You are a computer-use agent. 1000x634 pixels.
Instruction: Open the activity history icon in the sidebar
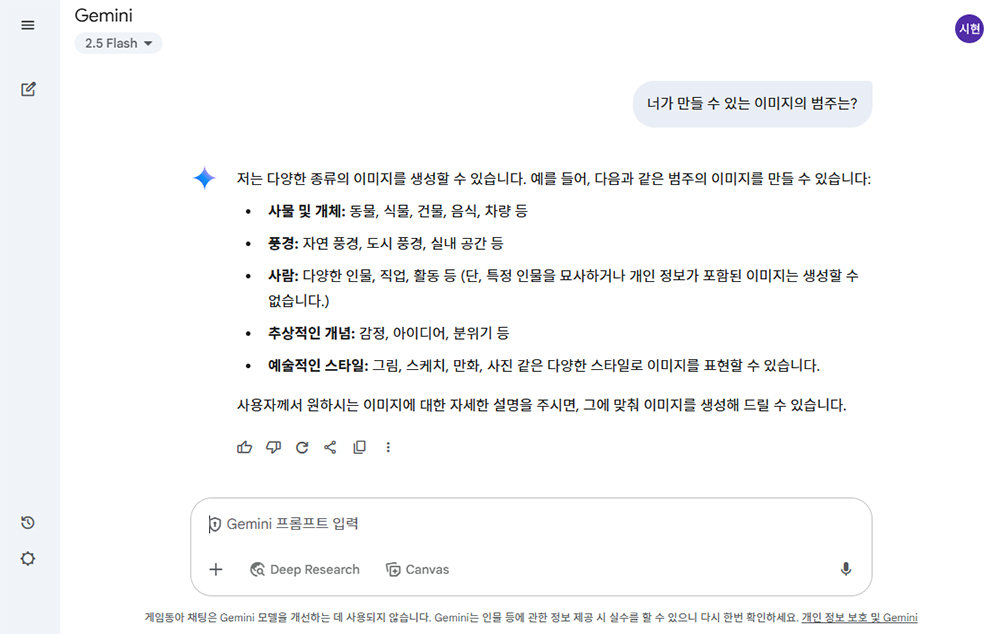[x=28, y=522]
